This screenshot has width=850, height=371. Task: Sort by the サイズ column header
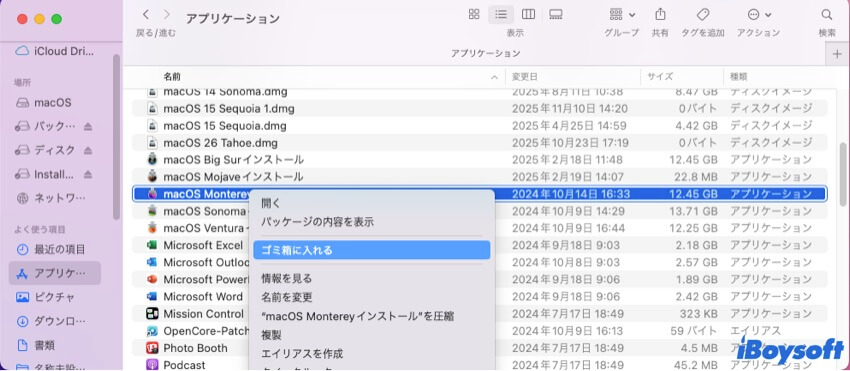(x=660, y=77)
